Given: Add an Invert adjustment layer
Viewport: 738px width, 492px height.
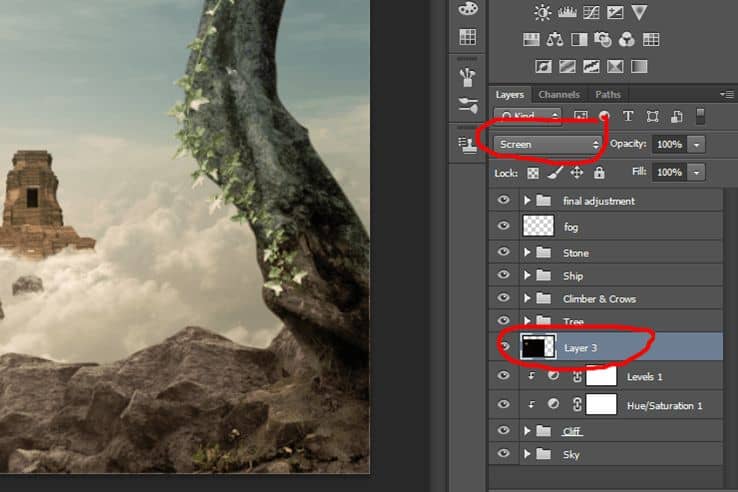Looking at the screenshot, I should click(543, 66).
